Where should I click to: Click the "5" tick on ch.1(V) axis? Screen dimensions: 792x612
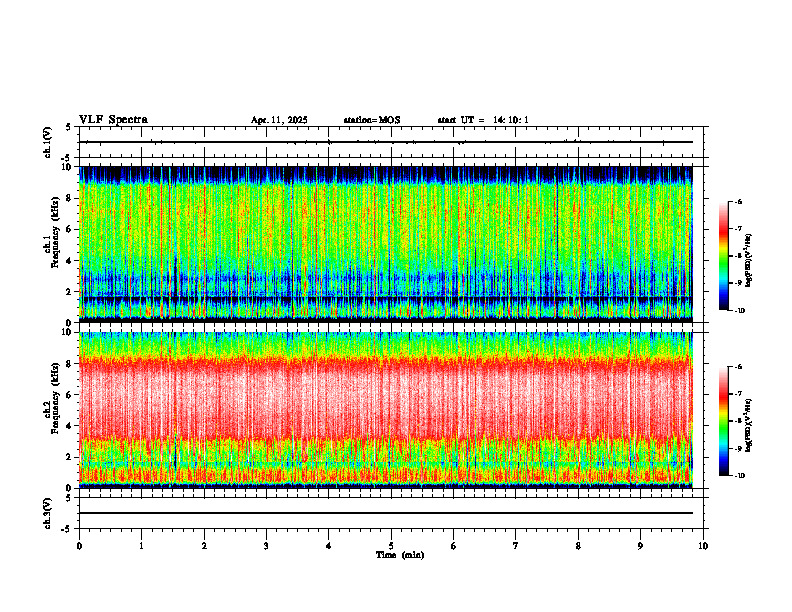point(68,127)
